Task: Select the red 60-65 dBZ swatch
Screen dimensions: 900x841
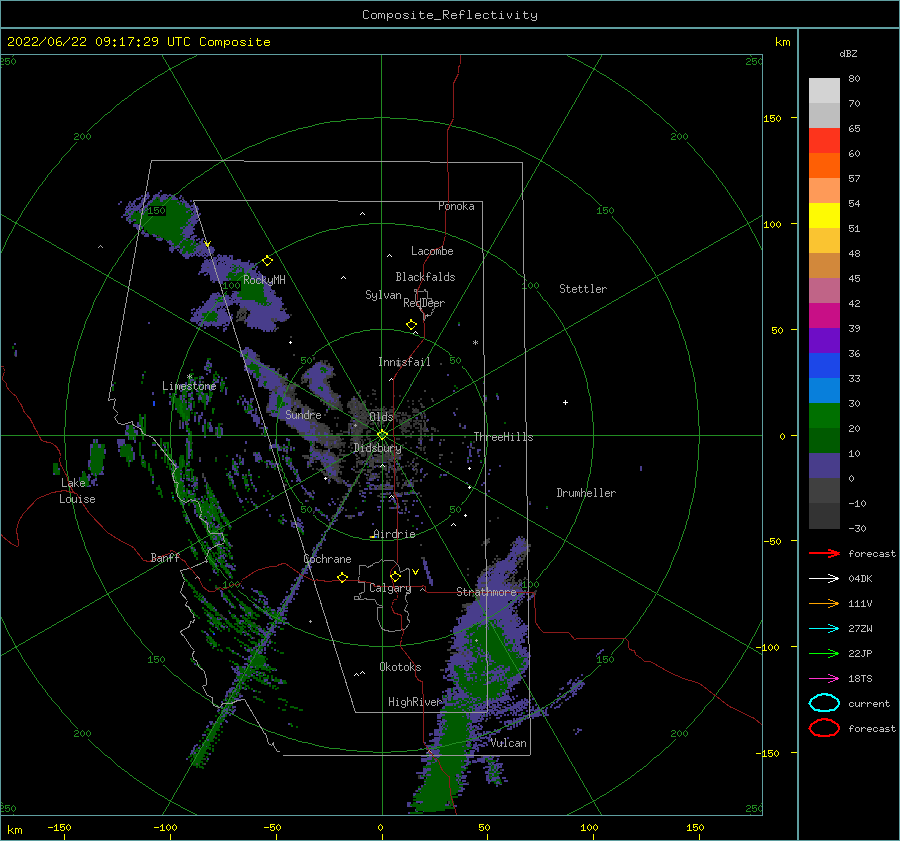Action: (x=824, y=141)
